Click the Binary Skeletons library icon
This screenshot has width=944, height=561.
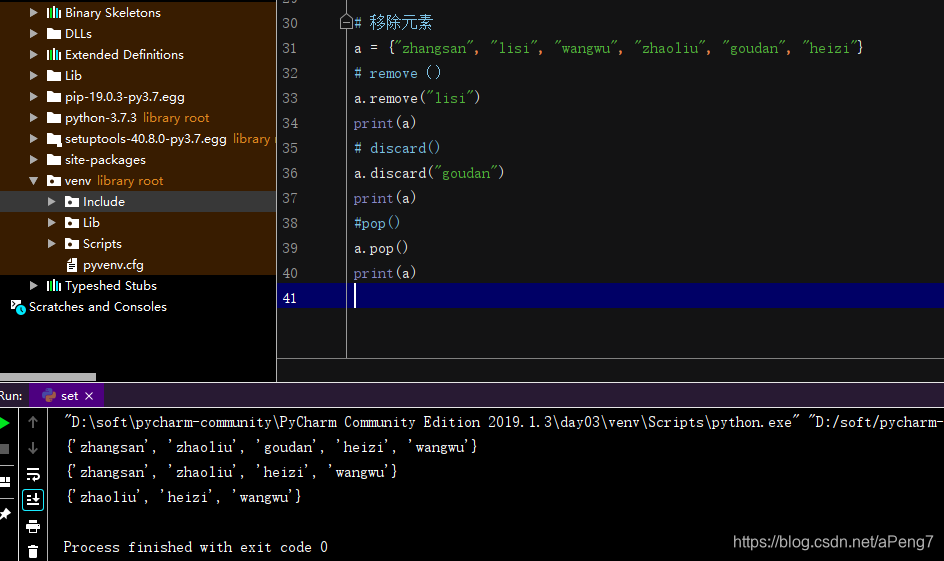point(54,13)
